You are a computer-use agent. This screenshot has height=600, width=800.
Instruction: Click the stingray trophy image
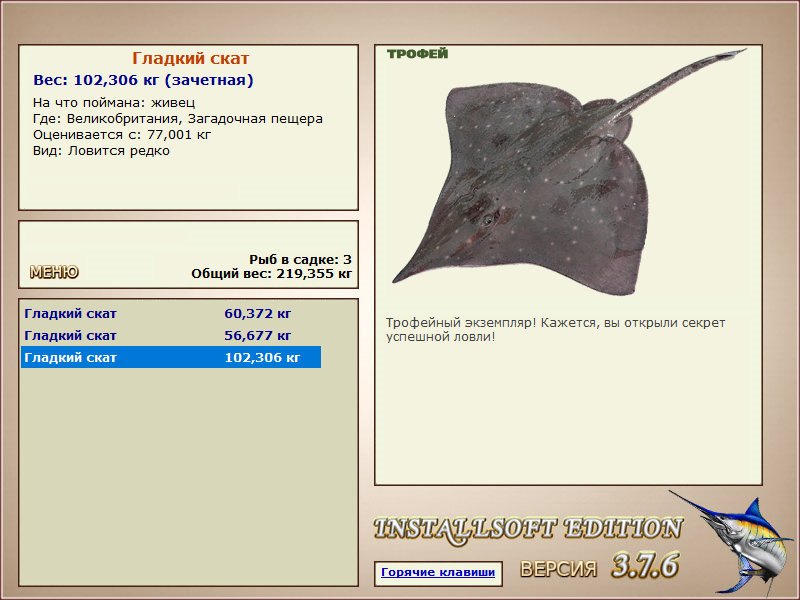tap(569, 172)
